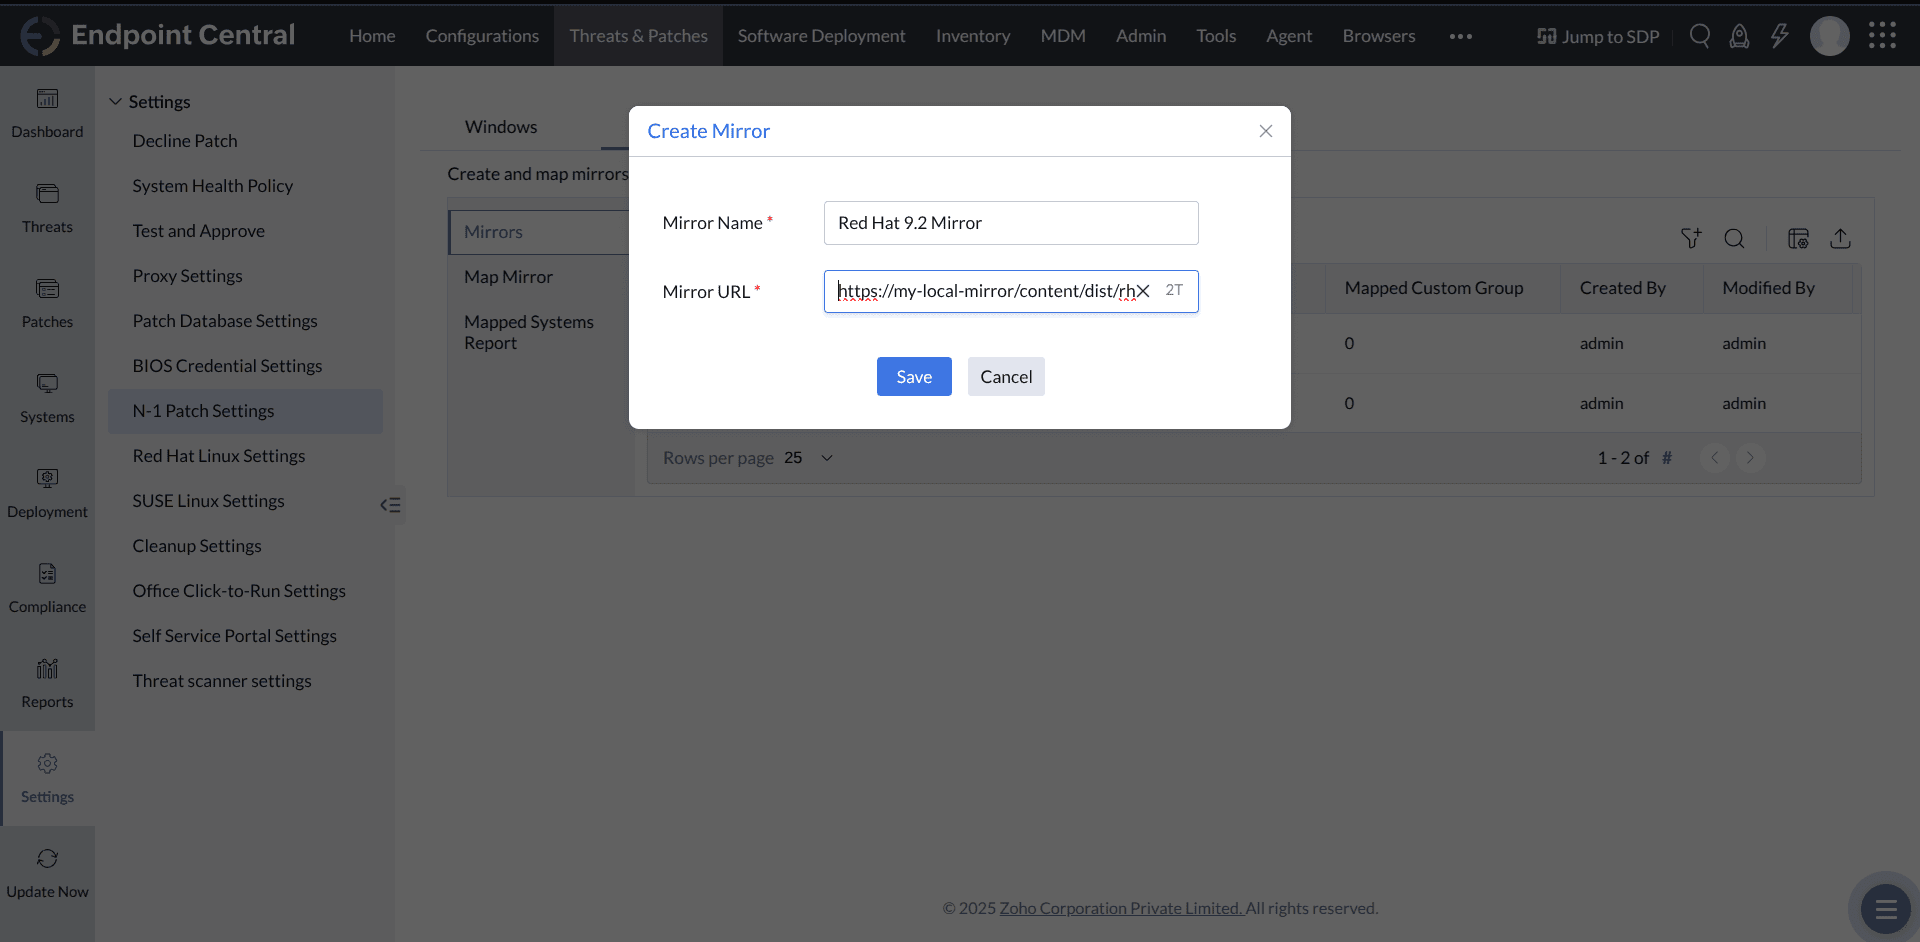Click the export table icon
This screenshot has height=942, width=1920.
point(1840,238)
